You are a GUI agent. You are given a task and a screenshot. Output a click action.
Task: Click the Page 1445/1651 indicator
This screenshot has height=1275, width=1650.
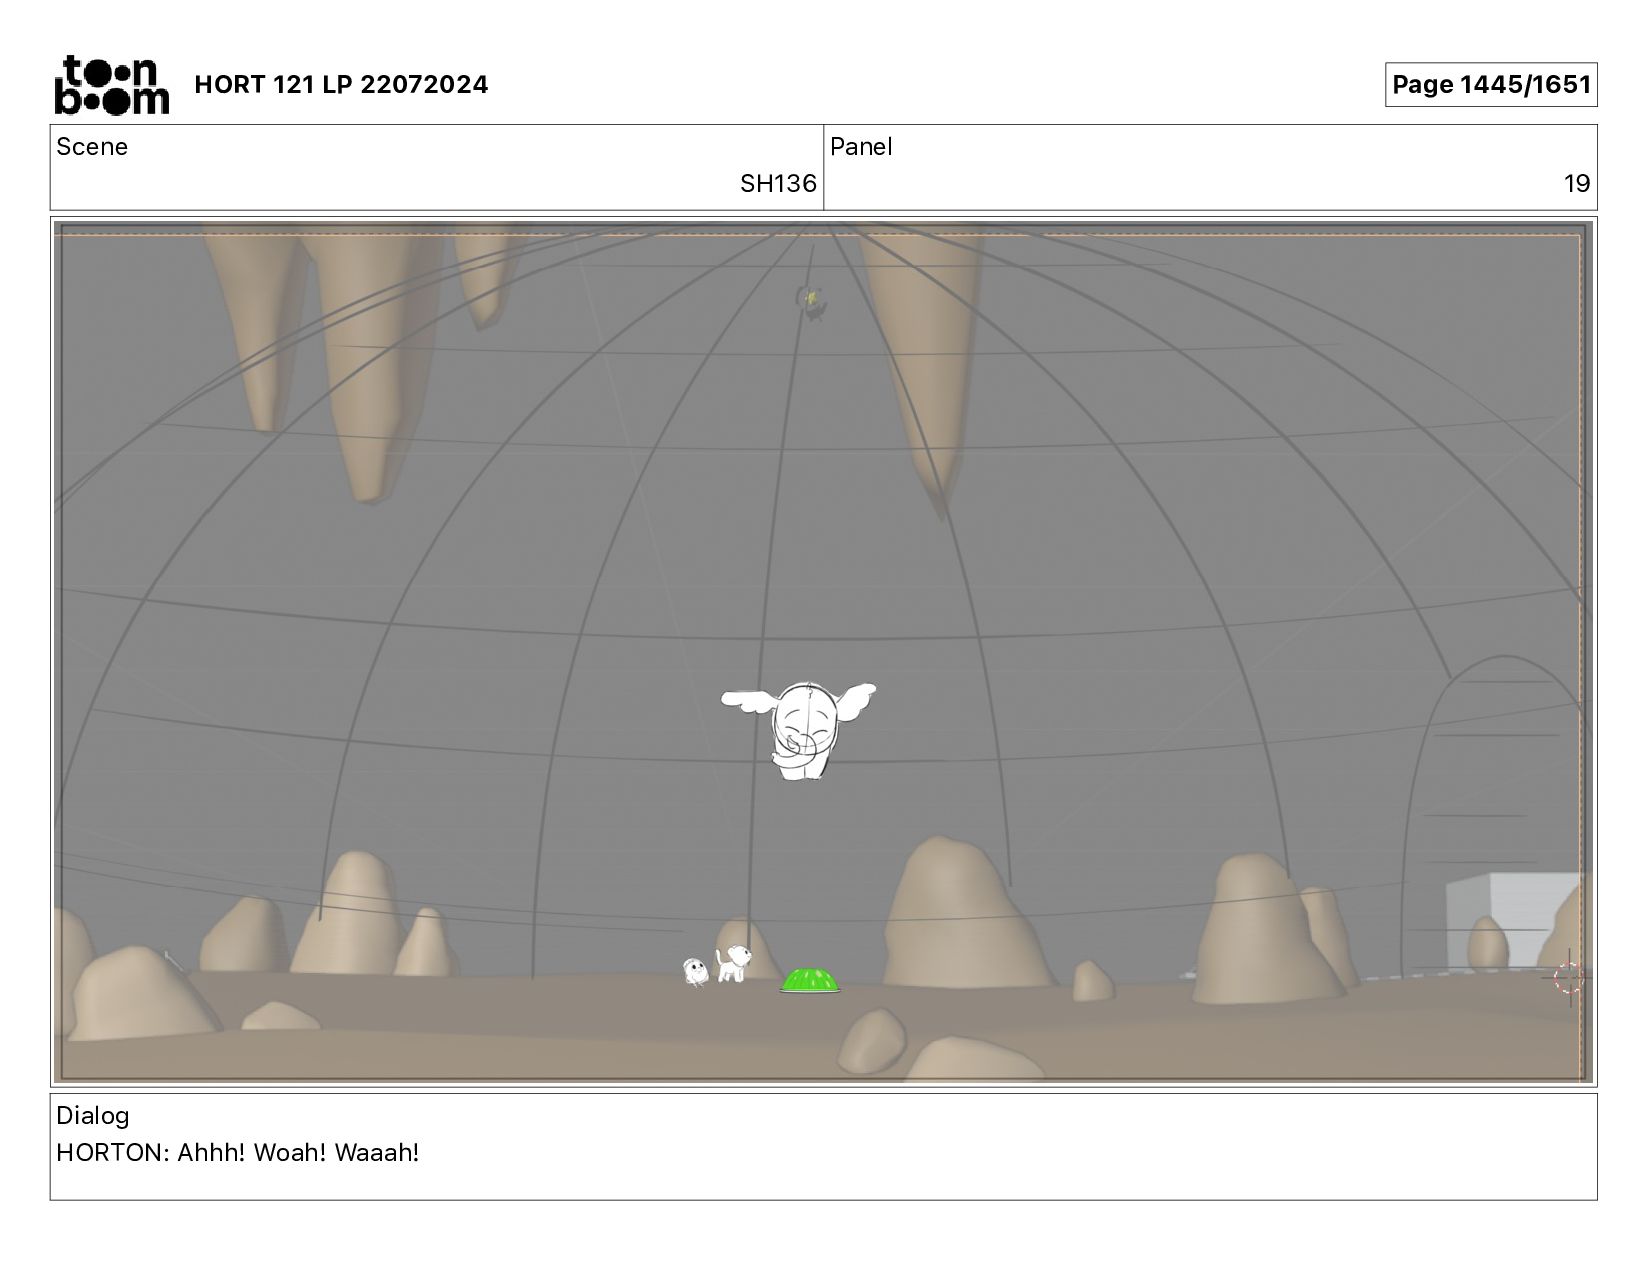tap(1491, 85)
